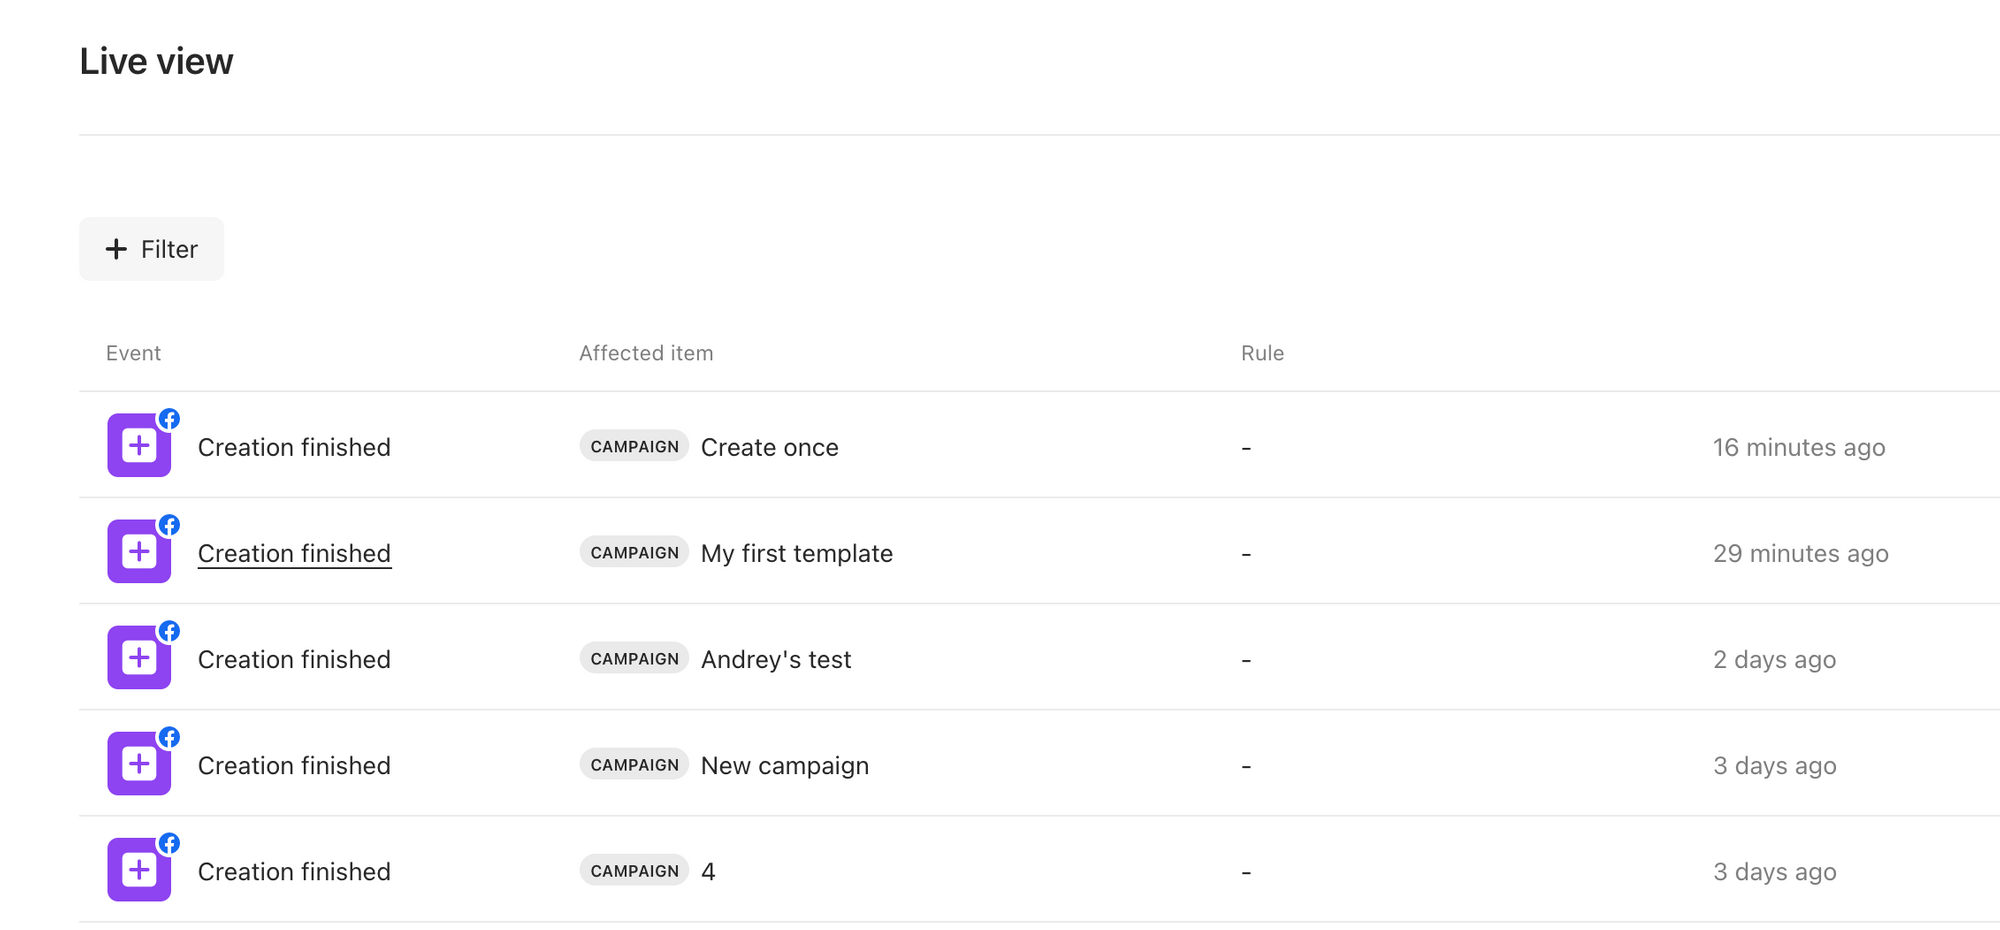
Task: Click Facebook badge on Andrey's test row
Action: tap(170, 631)
